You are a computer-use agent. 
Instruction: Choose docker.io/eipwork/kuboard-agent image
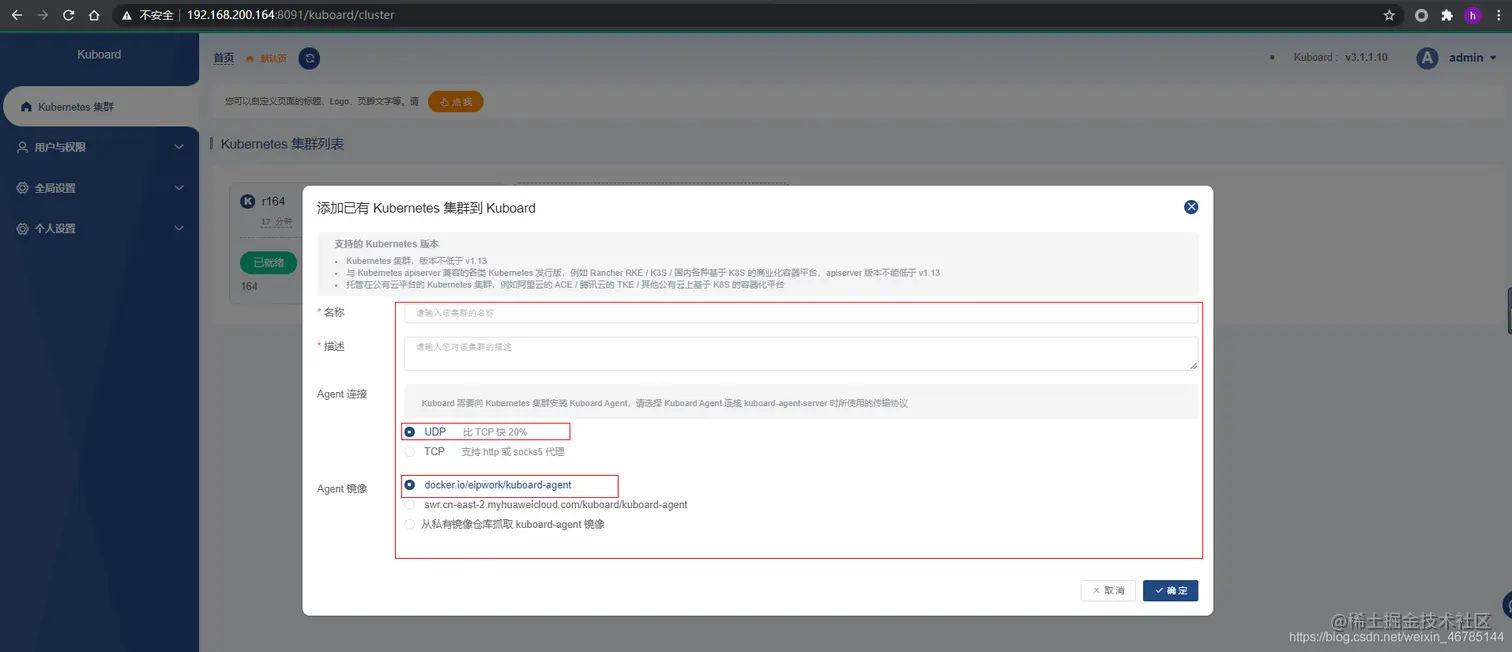point(409,485)
